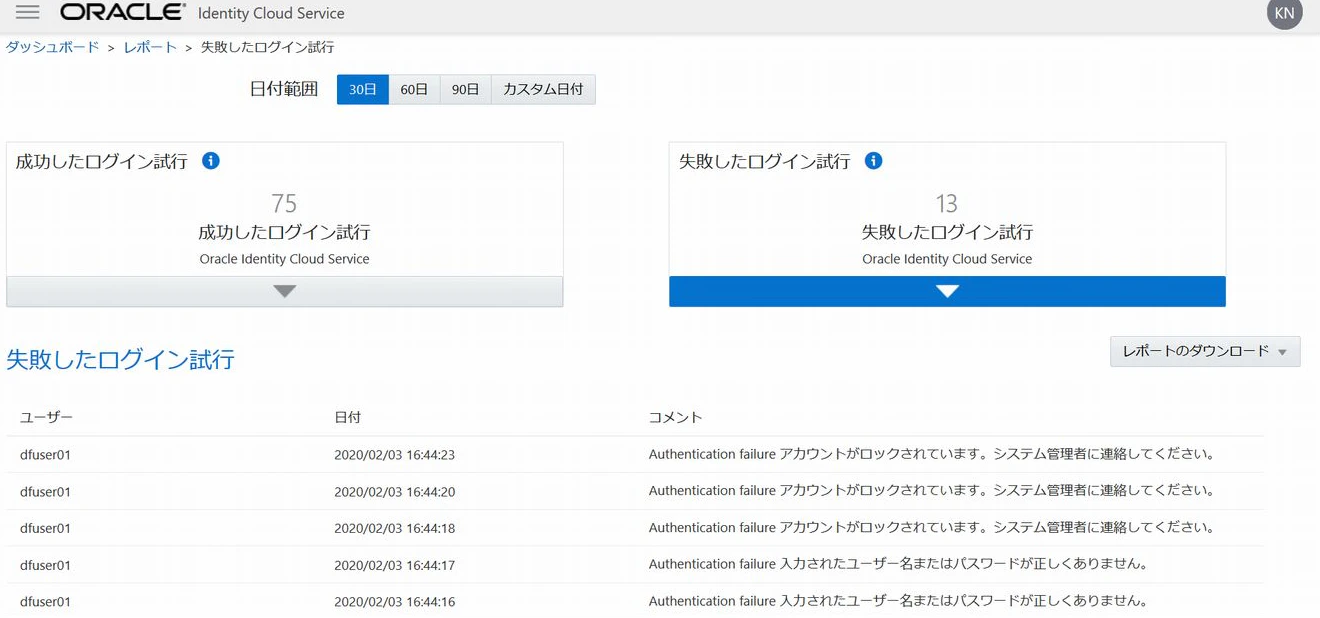Expand the successful login attempts panel
Viewport: 1320px width, 618px height.
click(285, 291)
